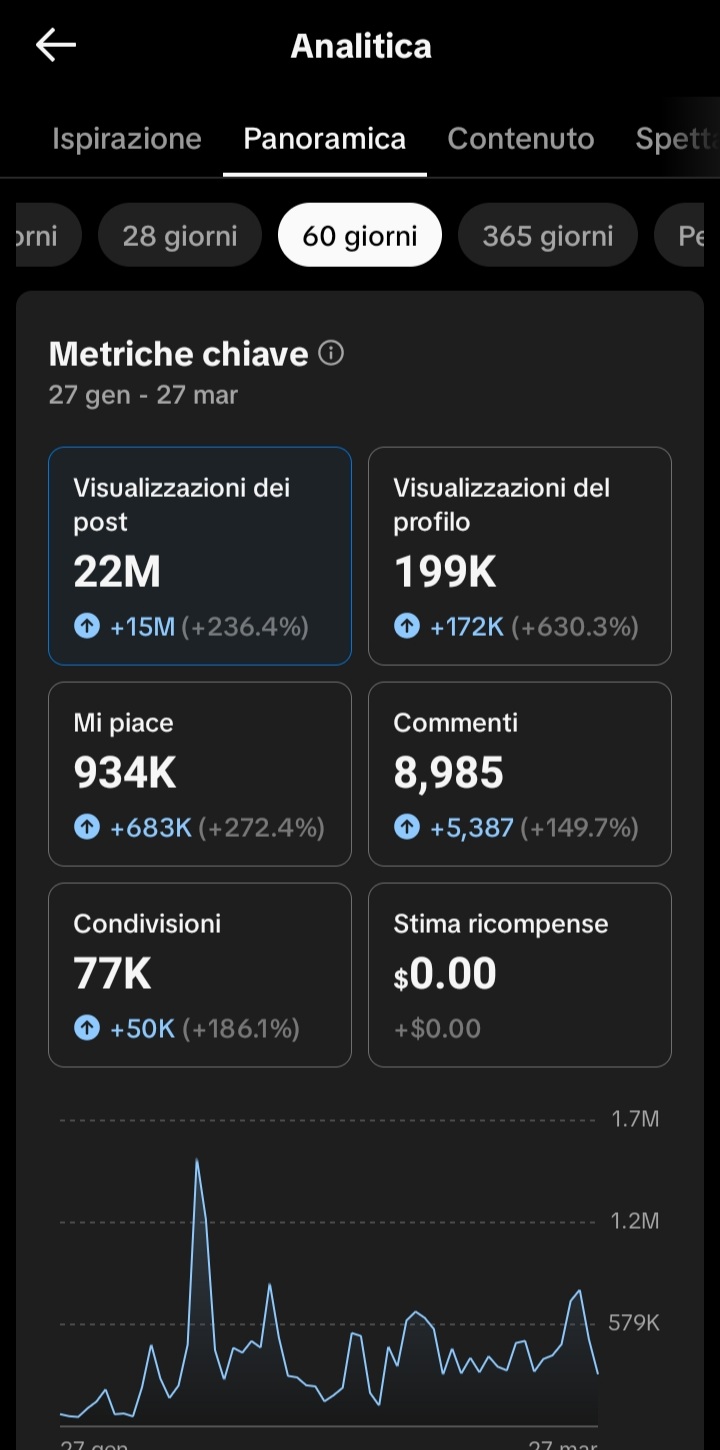Select the 60 giorni filter

click(360, 236)
